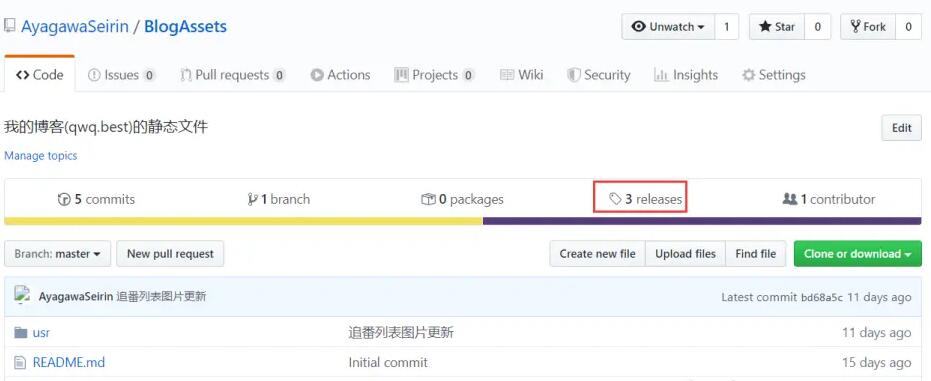Open the latest commit message 追番列表图片更新

point(161,297)
